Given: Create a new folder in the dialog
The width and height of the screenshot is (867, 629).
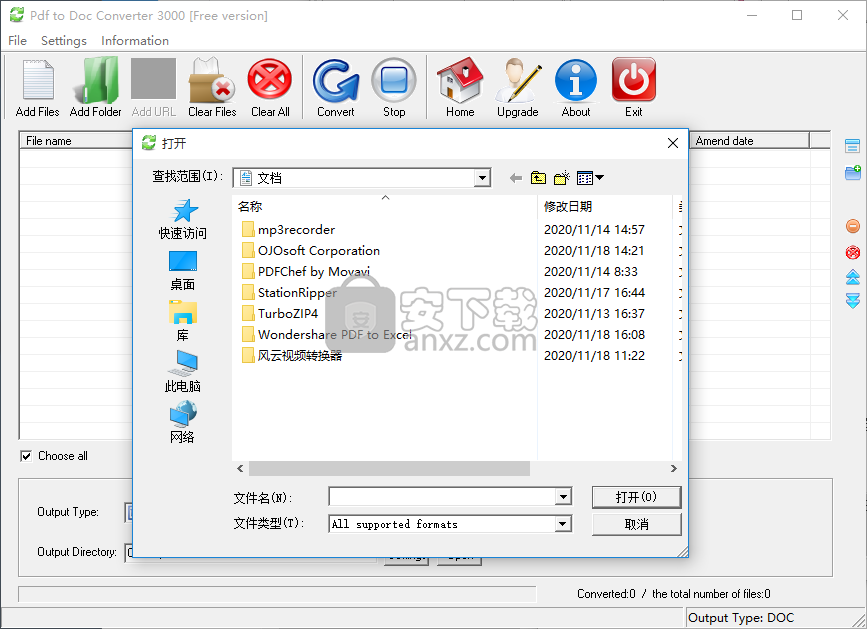Looking at the screenshot, I should coord(562,178).
